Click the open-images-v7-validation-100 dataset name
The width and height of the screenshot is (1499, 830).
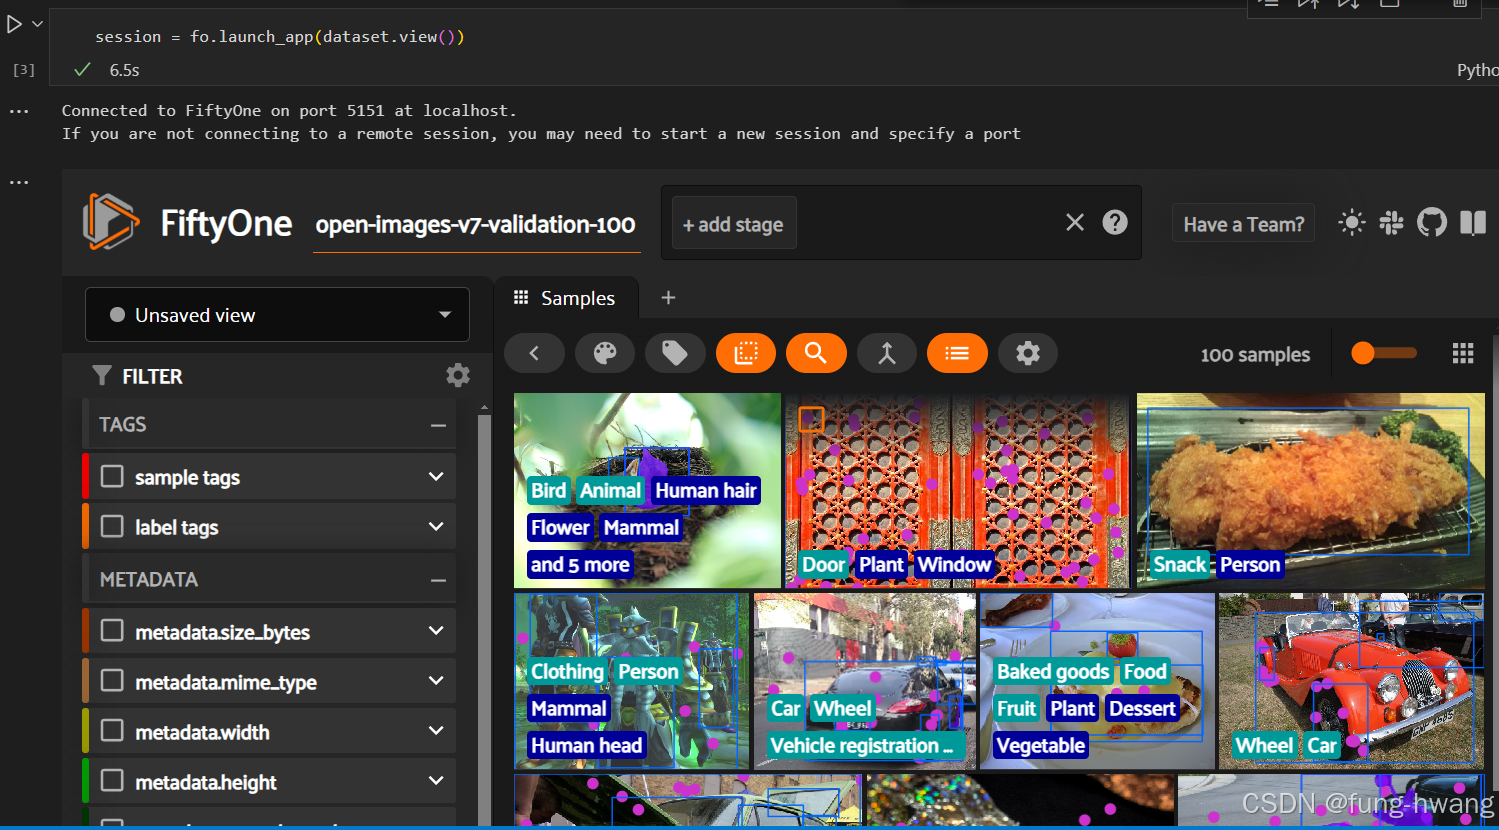[x=475, y=225]
